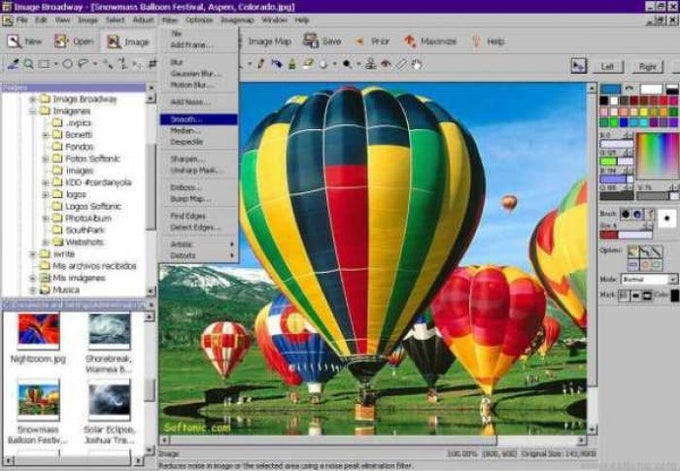The height and width of the screenshot is (471, 680).
Task: Open the Artistic submenu
Action: coord(199,244)
